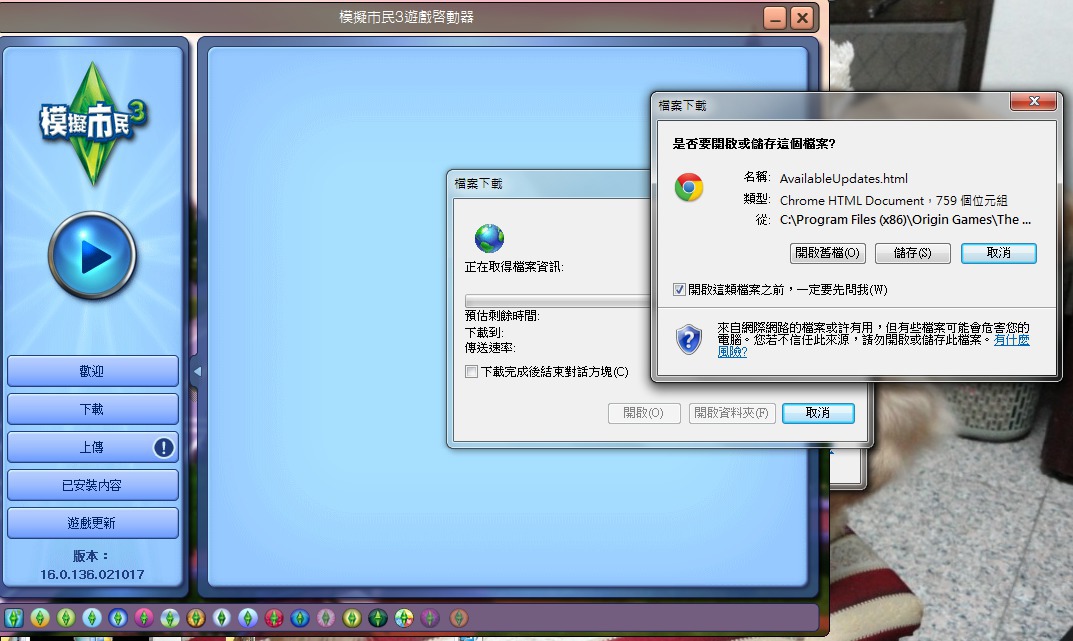Image resolution: width=1073 pixels, height=641 pixels.
Task: Open the 遊戲更新 tab in the launcher
Action: pyautogui.click(x=92, y=523)
